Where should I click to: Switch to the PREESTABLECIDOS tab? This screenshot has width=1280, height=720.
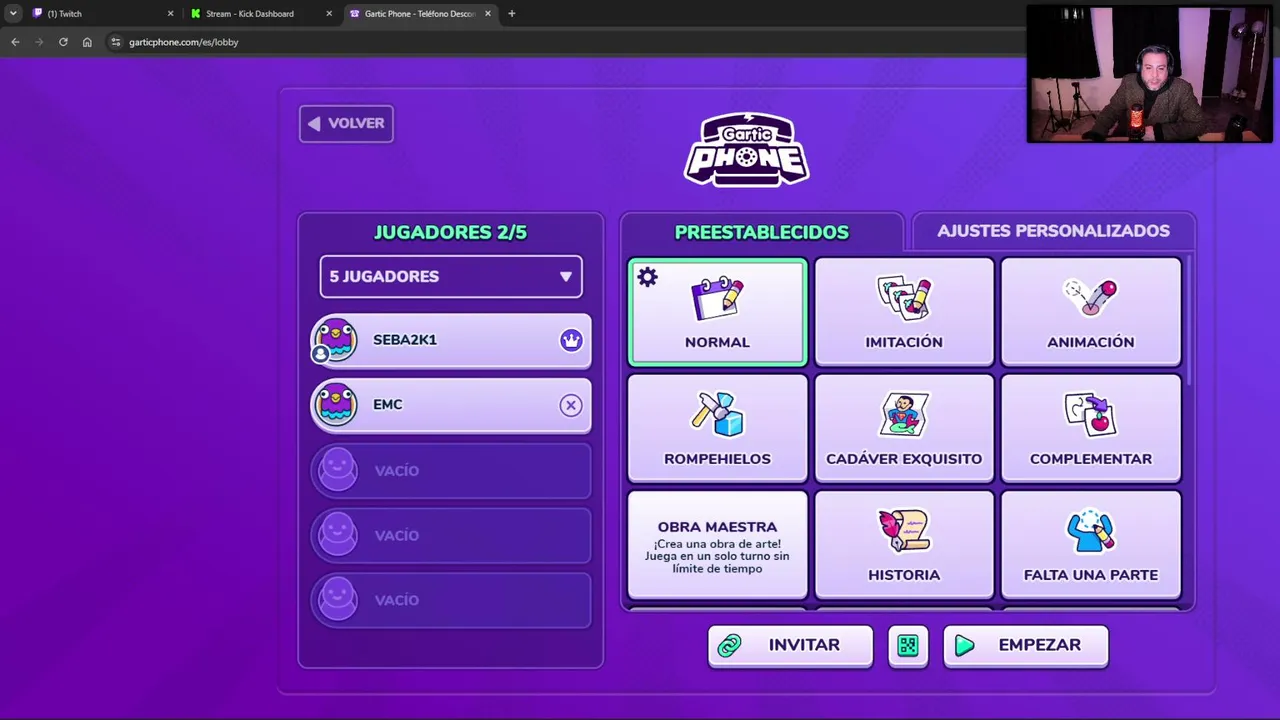(762, 232)
